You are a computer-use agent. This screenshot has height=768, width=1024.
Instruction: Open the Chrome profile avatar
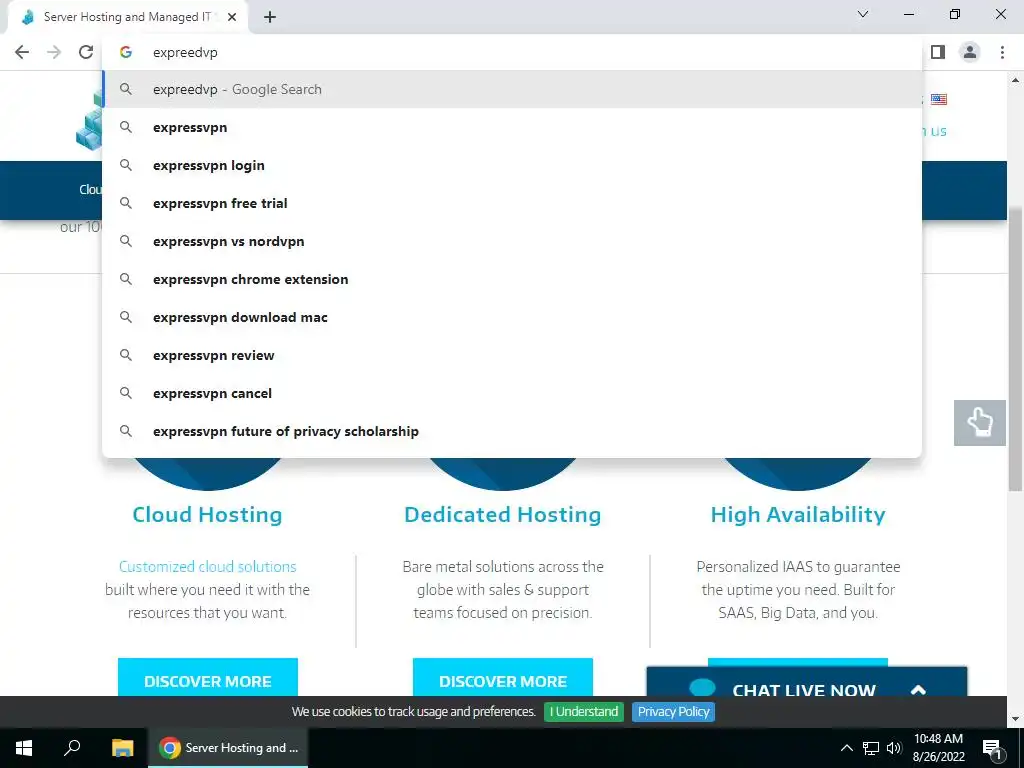click(970, 52)
